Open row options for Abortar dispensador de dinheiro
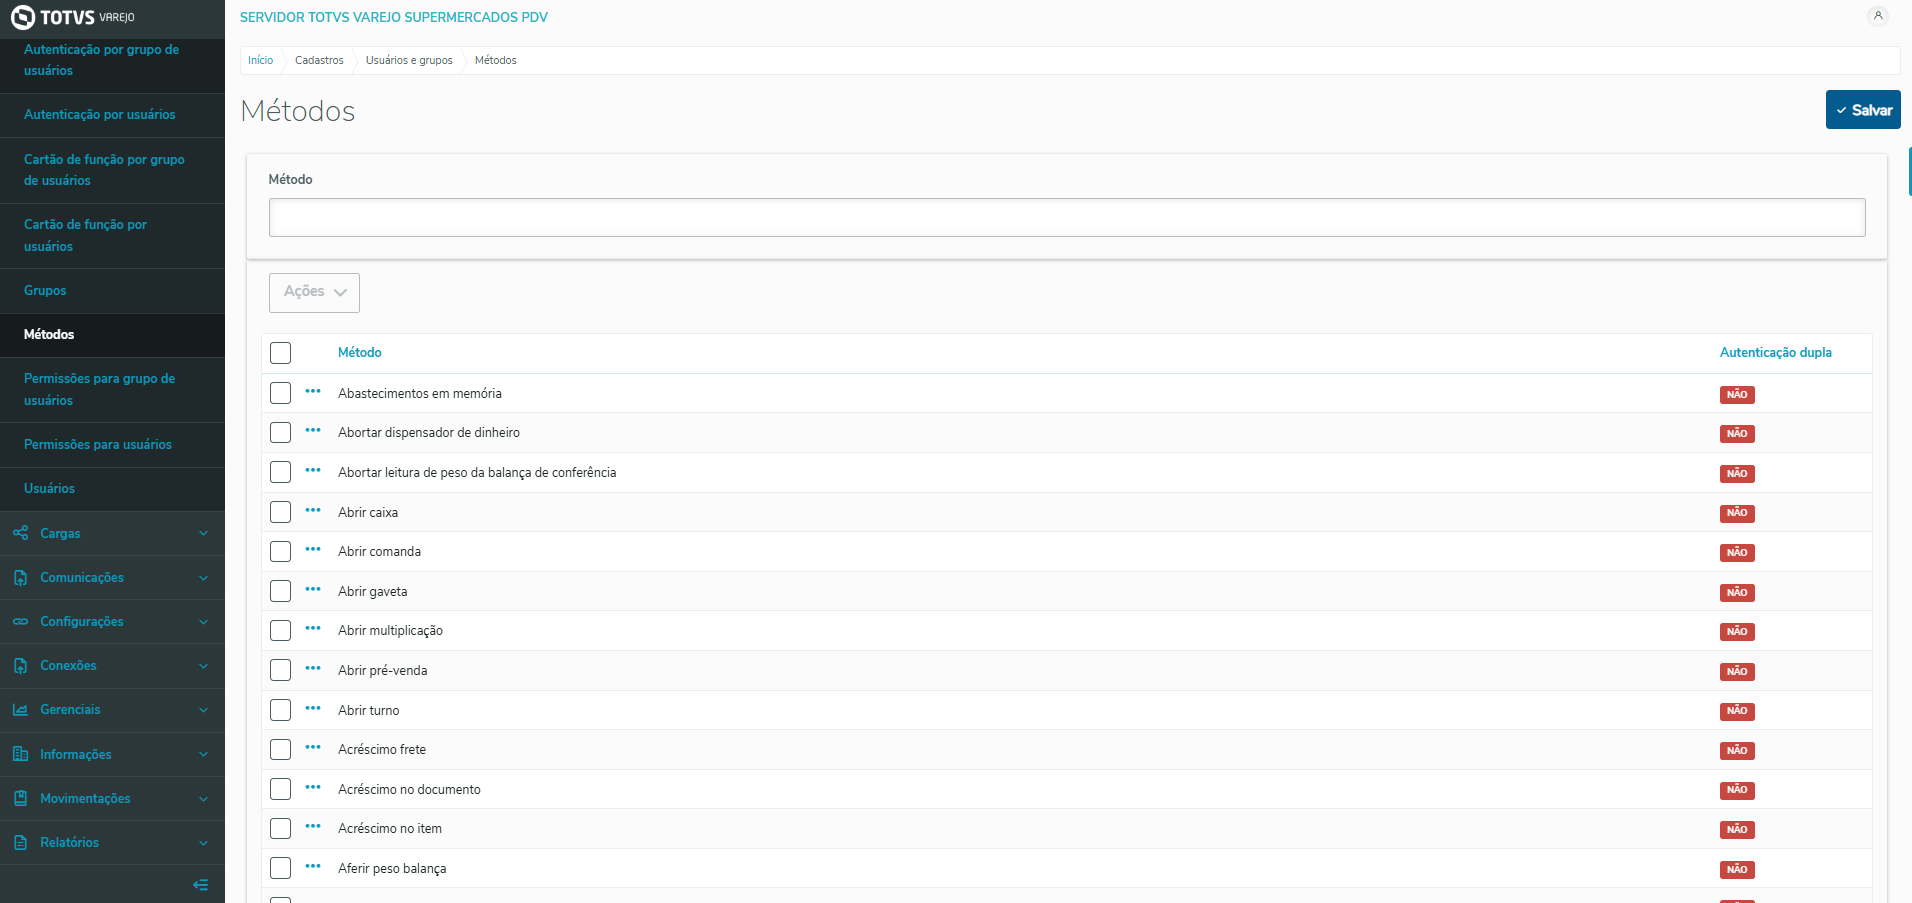 tap(313, 430)
